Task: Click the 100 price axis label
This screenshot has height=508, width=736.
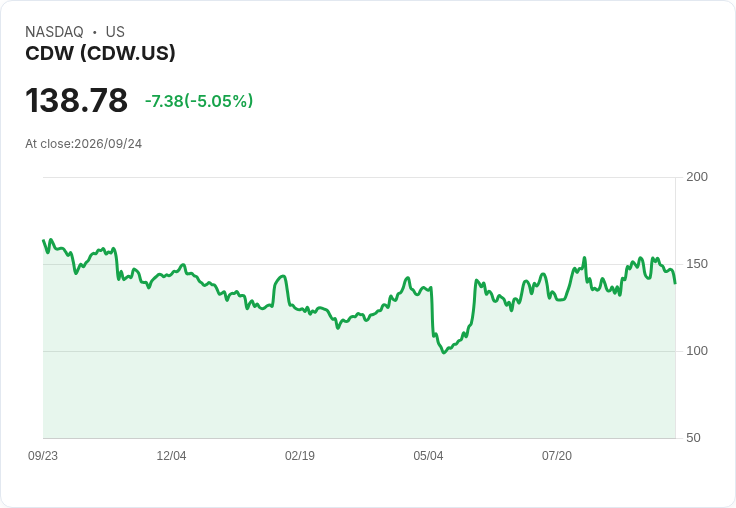Action: [x=697, y=351]
